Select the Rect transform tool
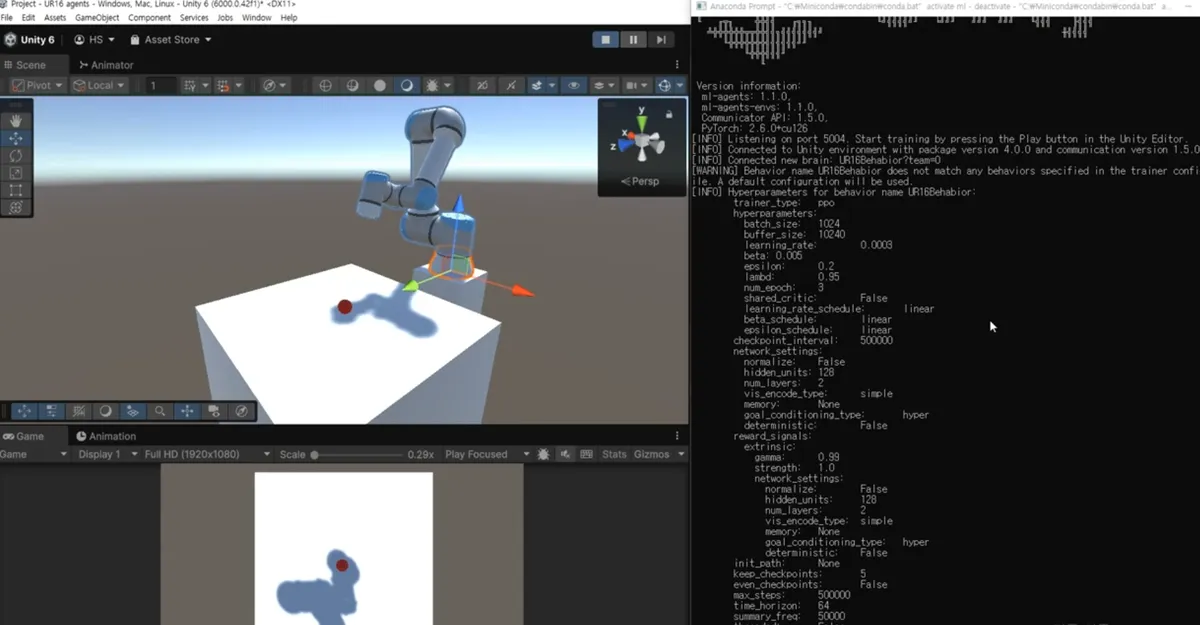Image resolution: width=1200 pixels, height=625 pixels. click(16, 190)
